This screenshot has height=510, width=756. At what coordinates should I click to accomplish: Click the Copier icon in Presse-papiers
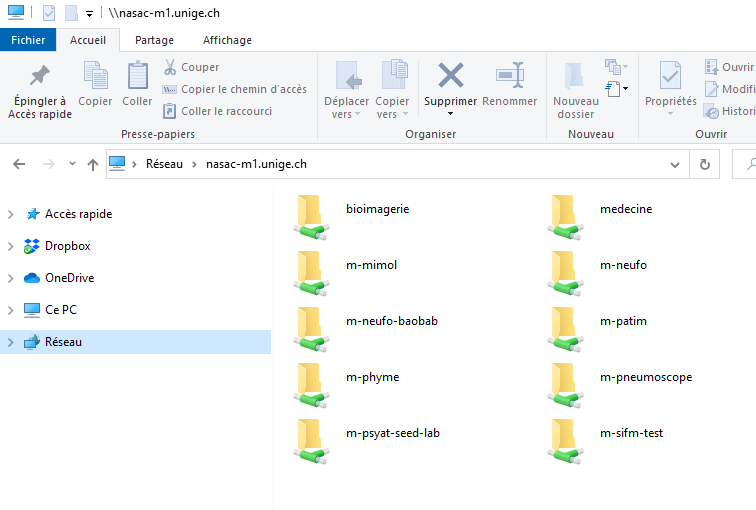click(x=96, y=77)
